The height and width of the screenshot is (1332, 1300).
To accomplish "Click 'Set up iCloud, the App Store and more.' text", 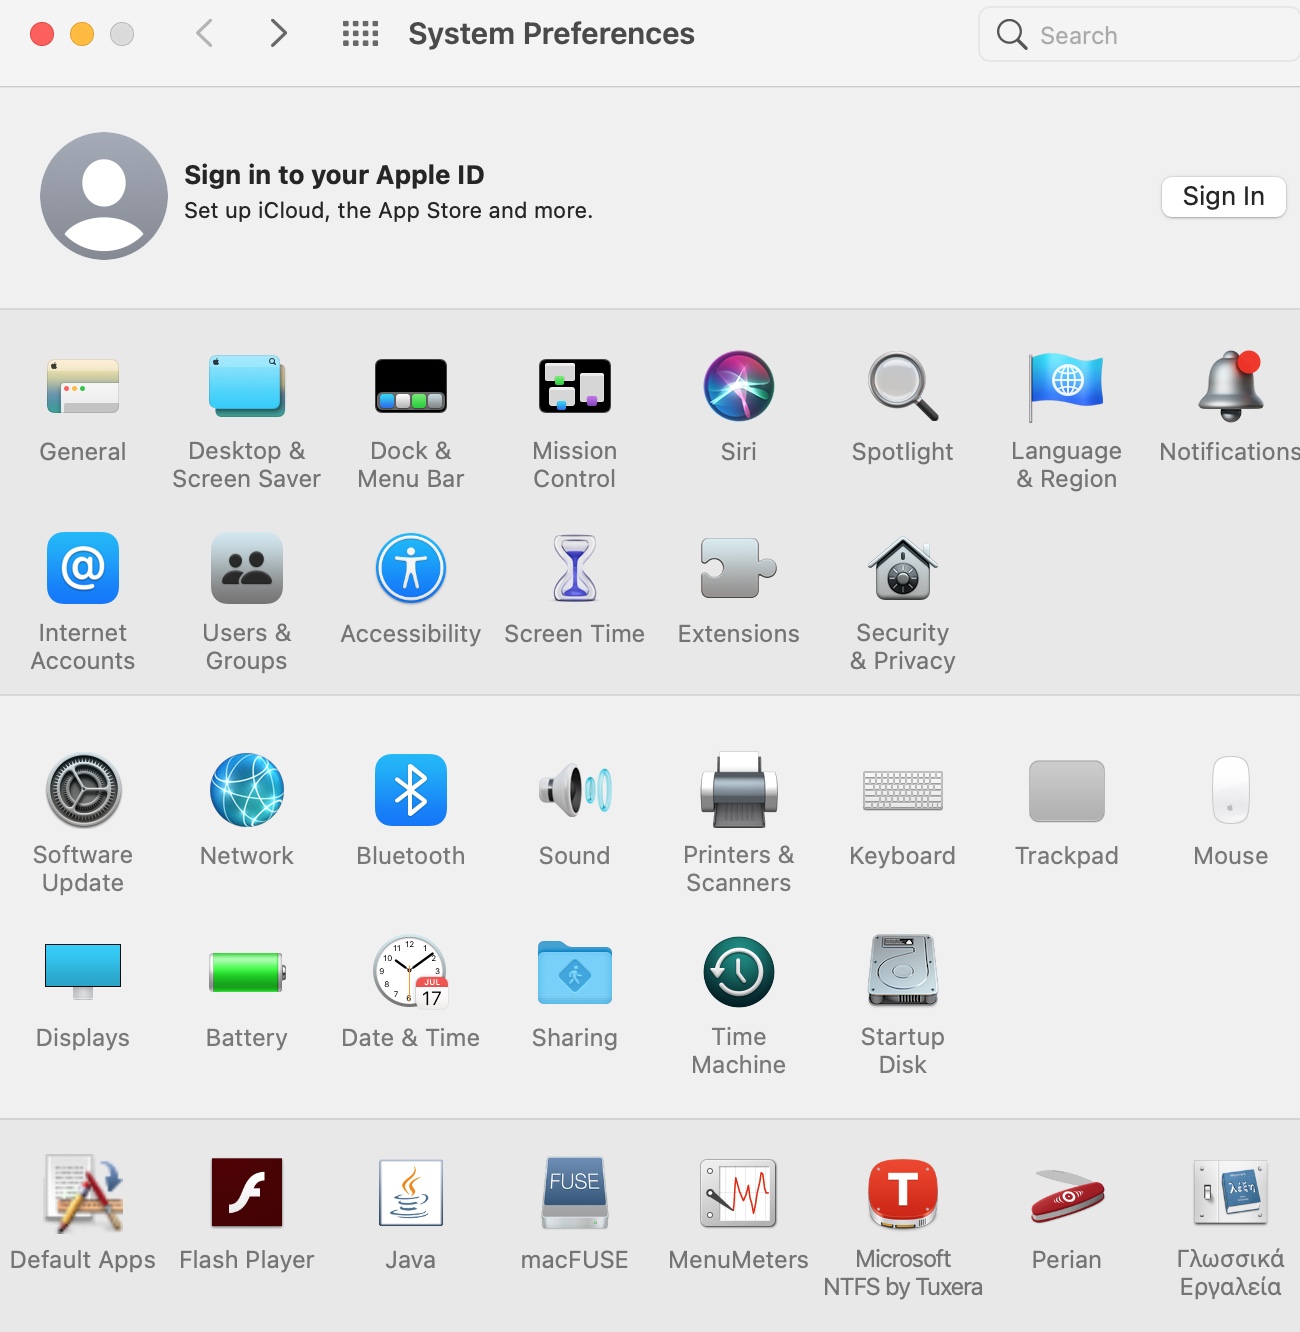I will pyautogui.click(x=388, y=211).
